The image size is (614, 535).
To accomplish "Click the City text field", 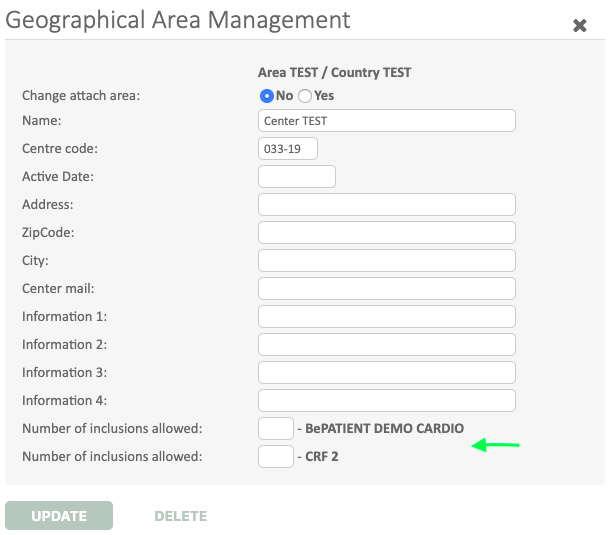I will [x=386, y=261].
